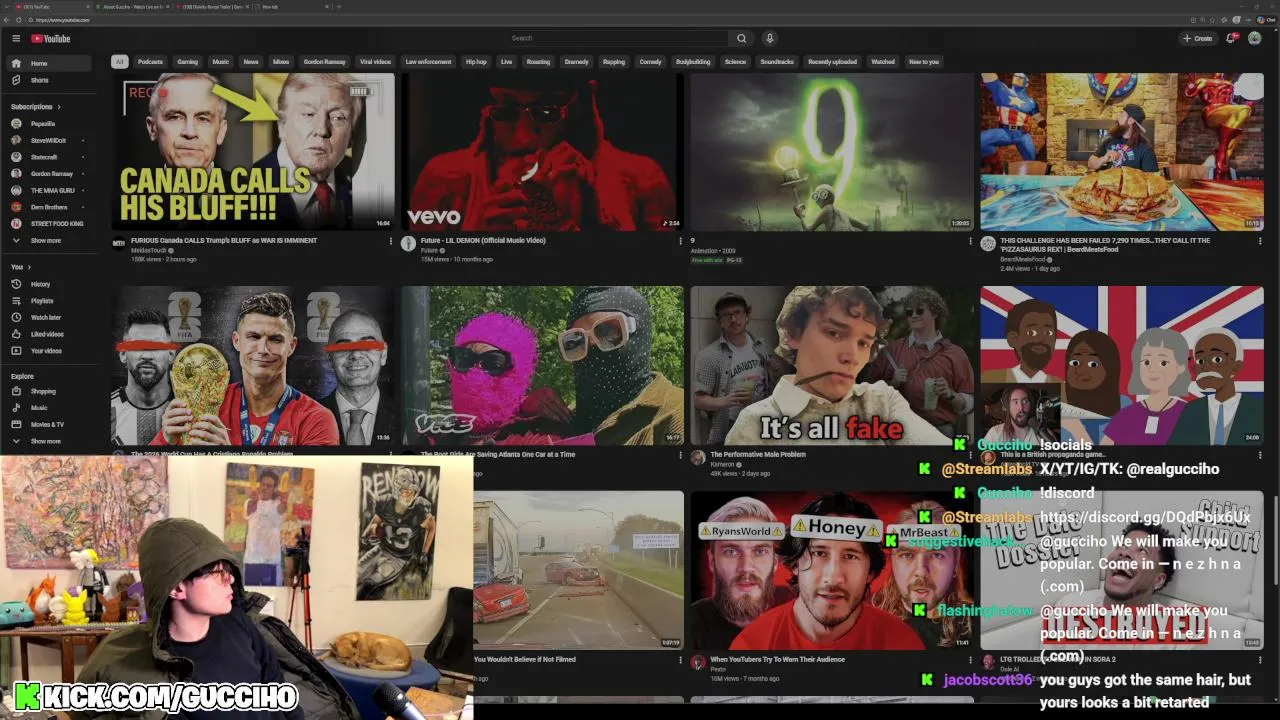Viewport: 1280px width, 720px height.
Task: Switch to the About Guccino browser tab
Action: [132, 7]
